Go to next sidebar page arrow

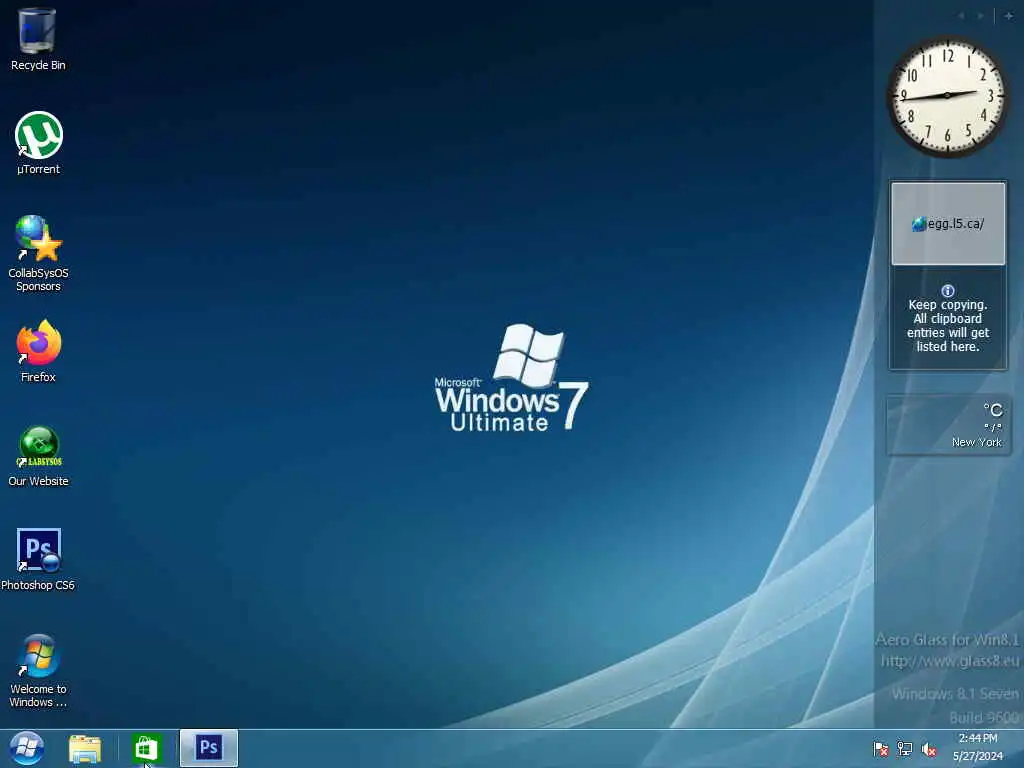[980, 16]
